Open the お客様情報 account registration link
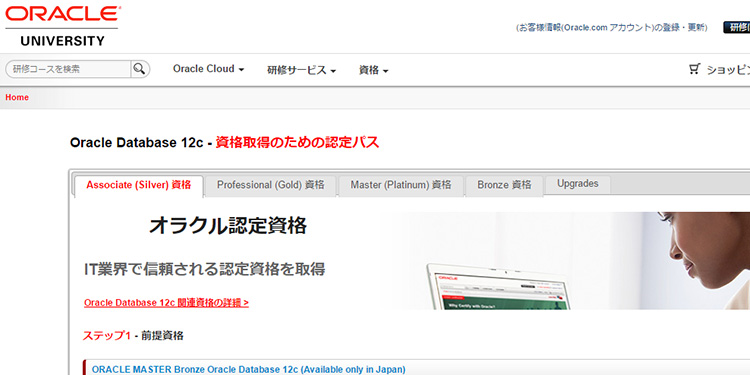 point(611,28)
